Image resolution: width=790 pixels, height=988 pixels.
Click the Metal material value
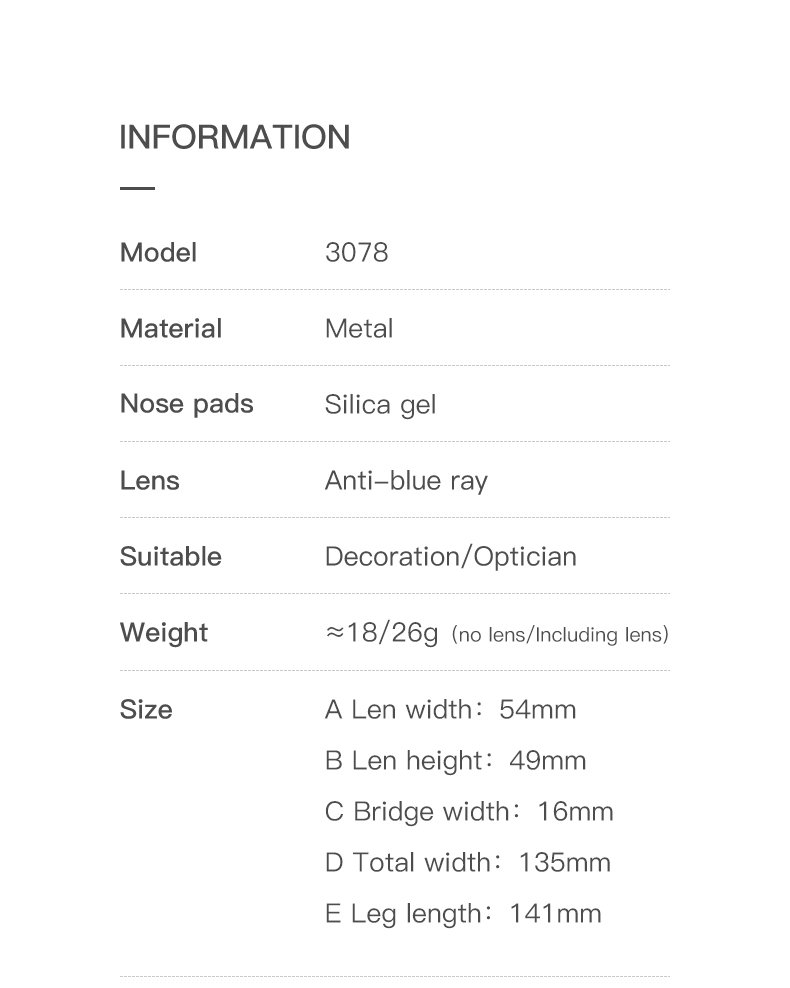pyautogui.click(x=359, y=328)
